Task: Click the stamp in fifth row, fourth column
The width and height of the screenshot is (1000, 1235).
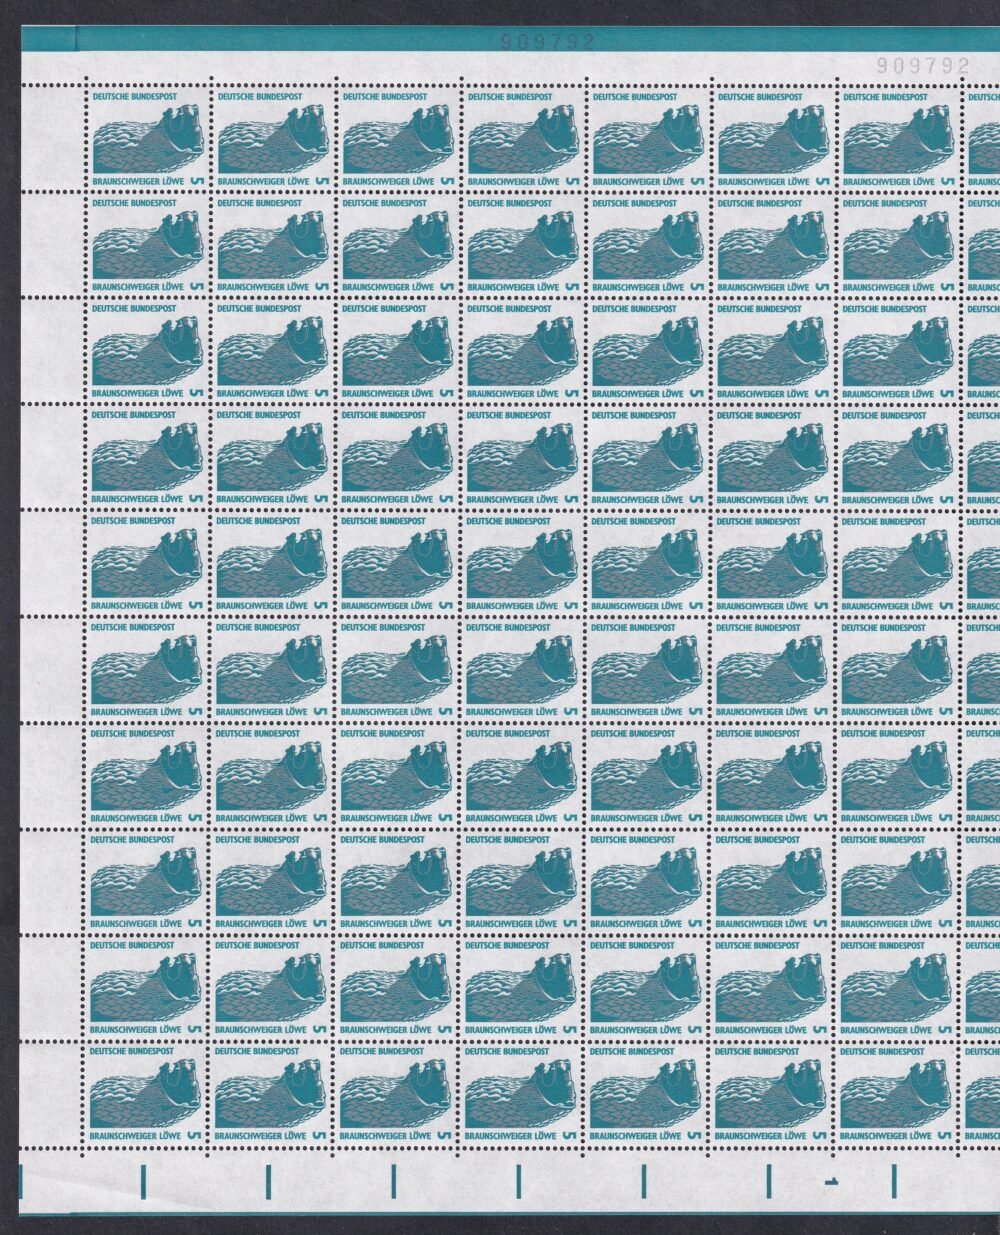Action: [x=522, y=563]
